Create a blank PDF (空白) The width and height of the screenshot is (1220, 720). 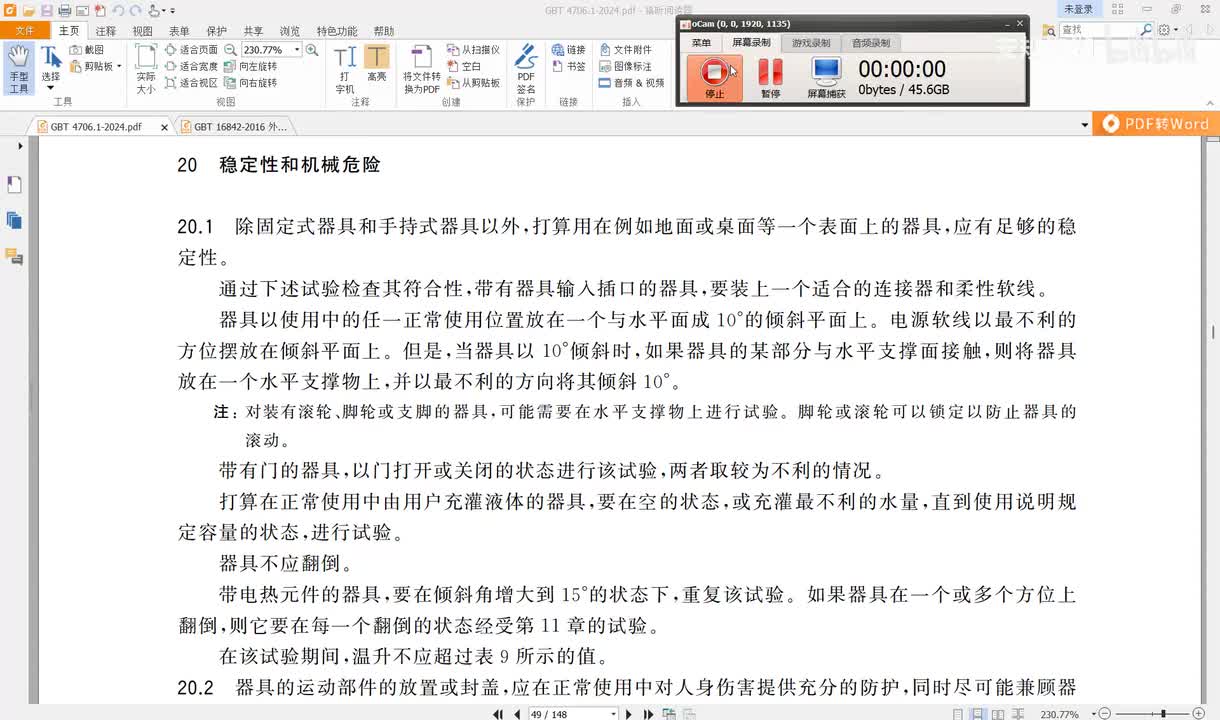coord(464,66)
